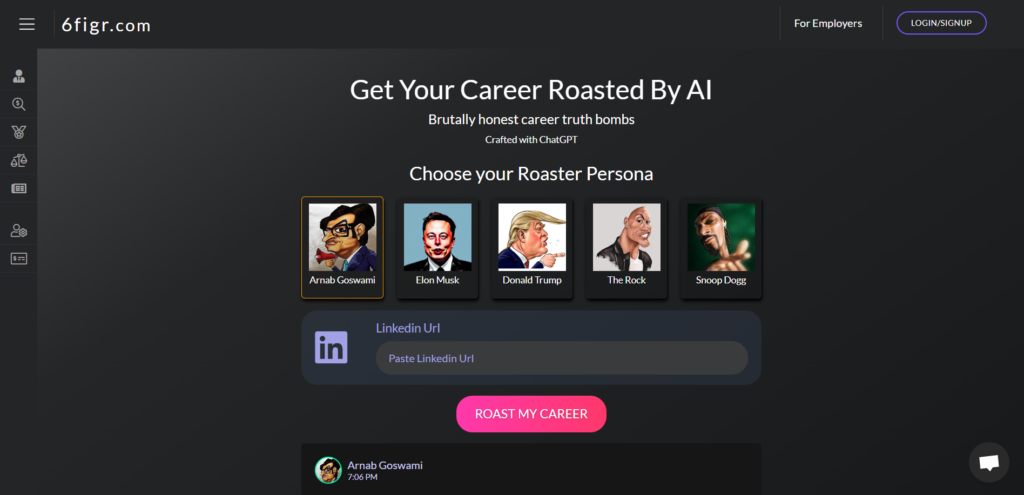1024x495 pixels.
Task: Open the user with gear sidebar icon
Action: [x=19, y=231]
